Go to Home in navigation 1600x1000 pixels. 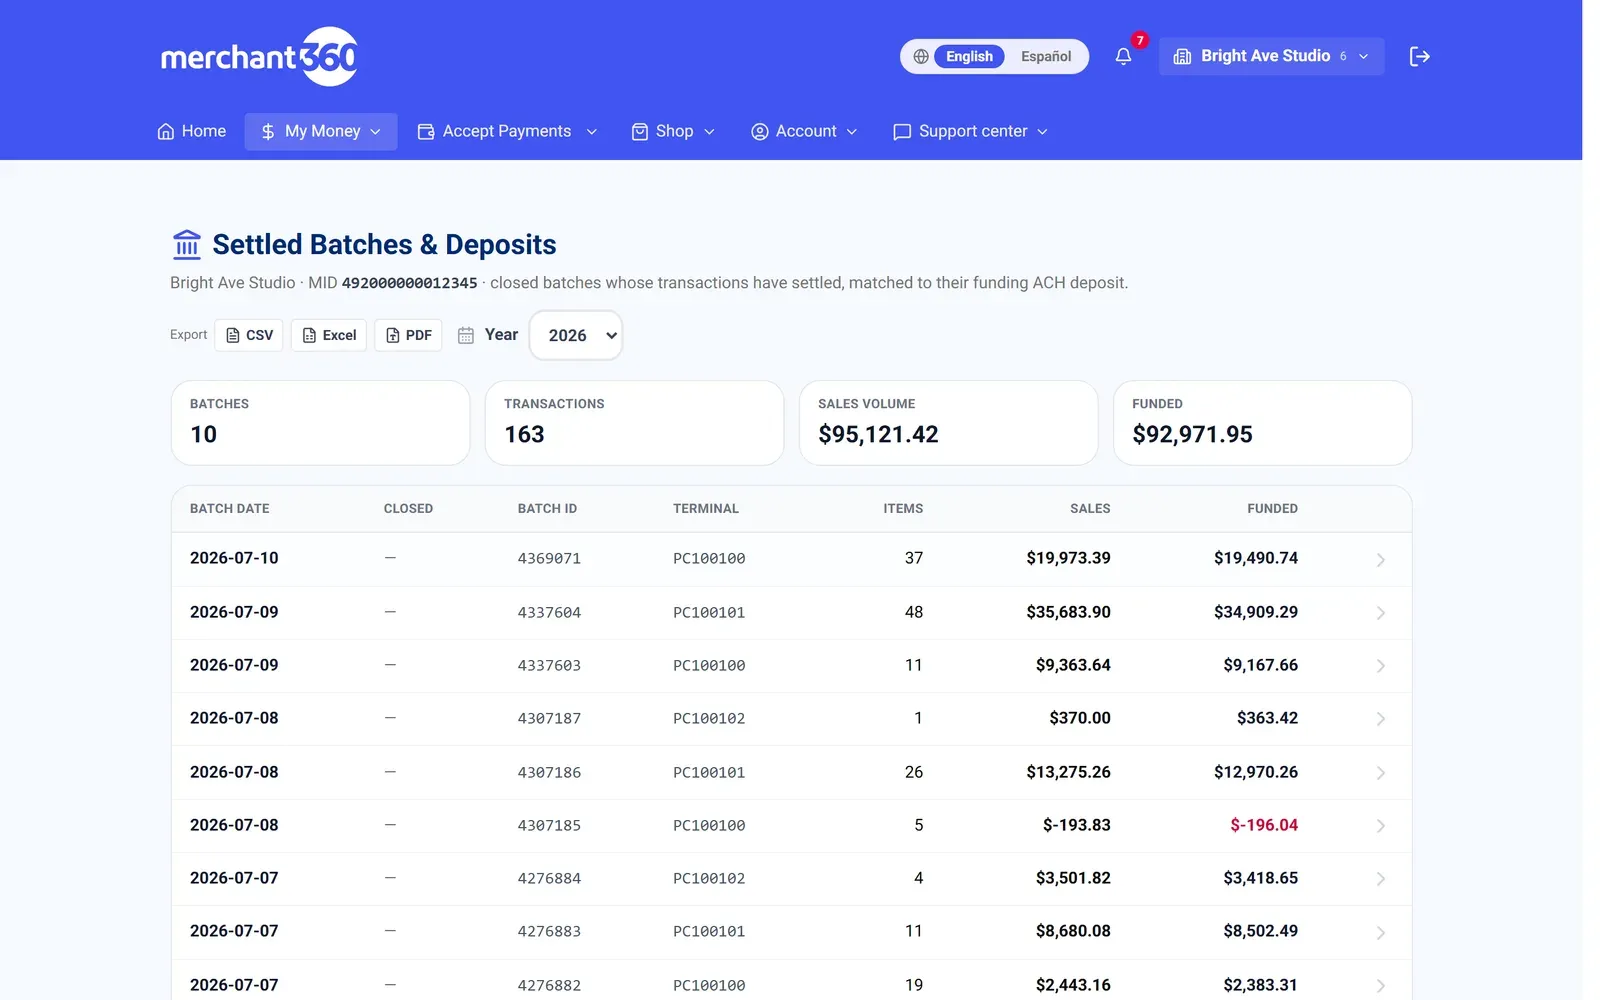(192, 131)
